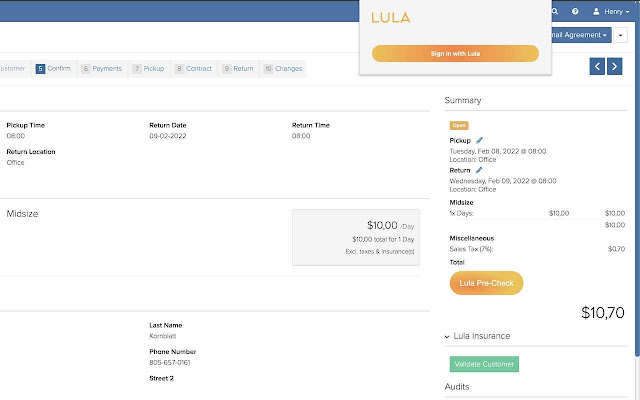Click the search magnifier icon in header

click(x=555, y=11)
